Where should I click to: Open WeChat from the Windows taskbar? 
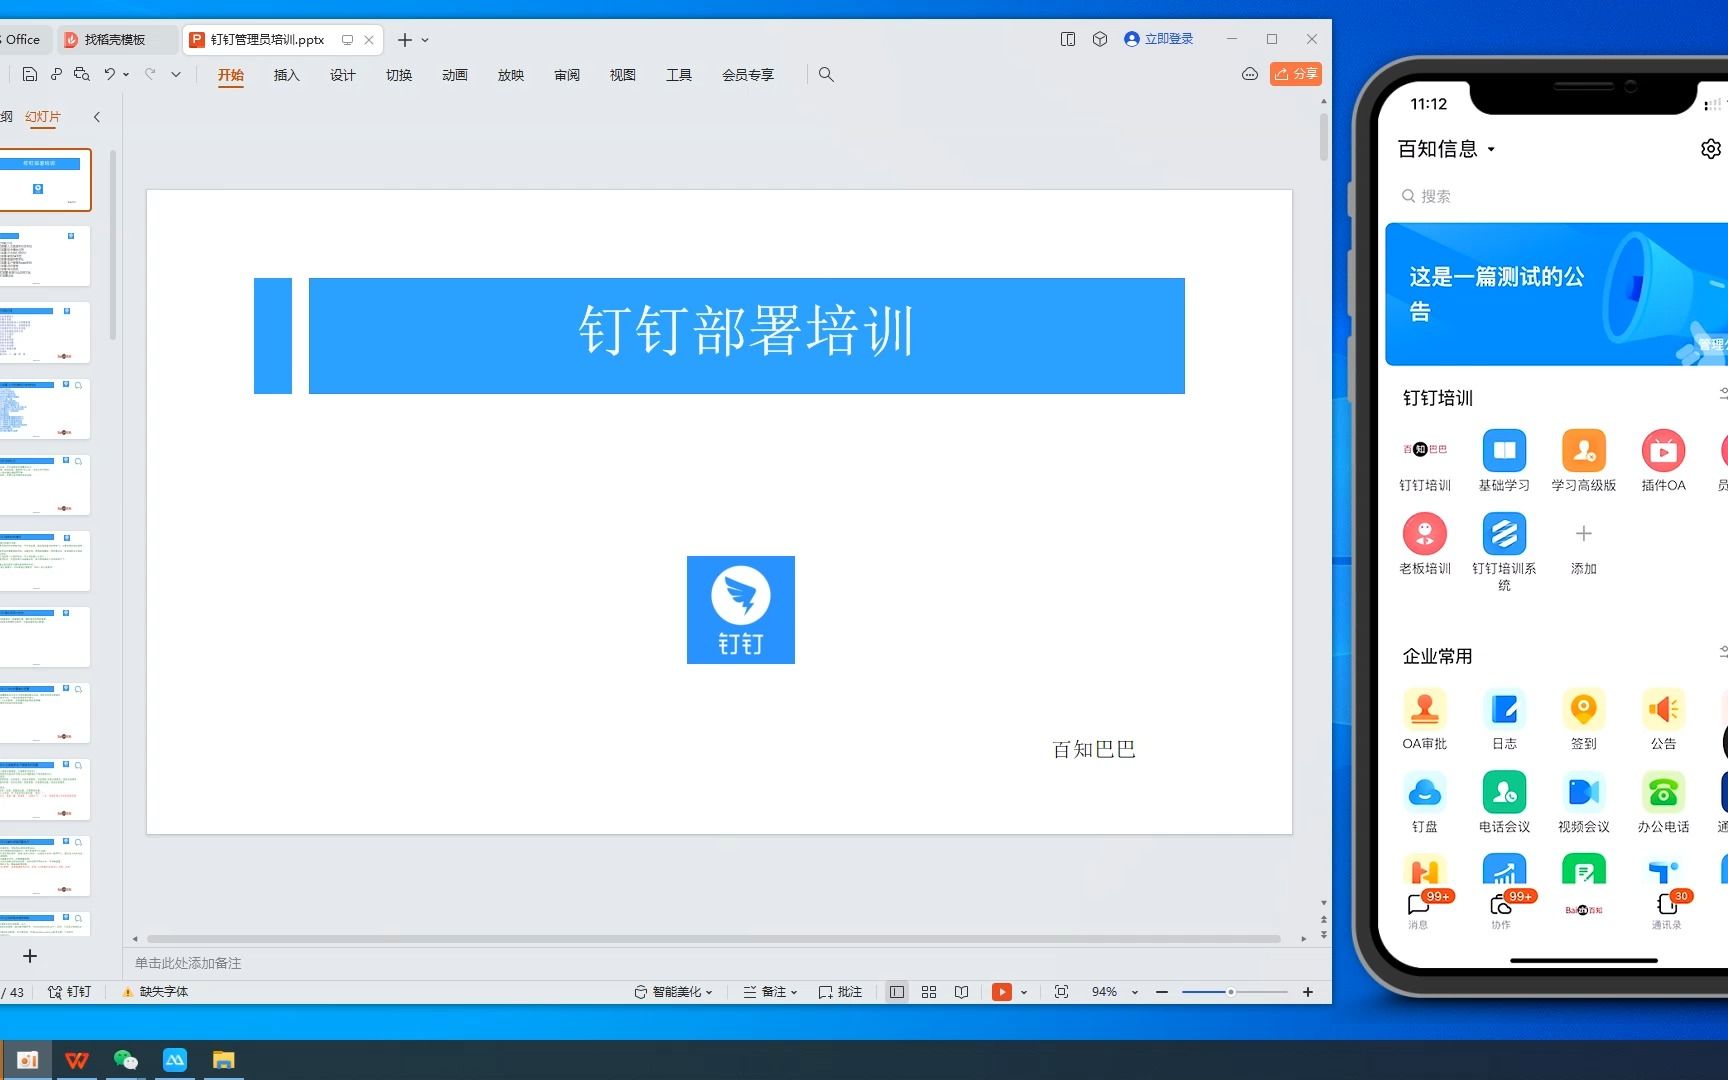[x=125, y=1060]
